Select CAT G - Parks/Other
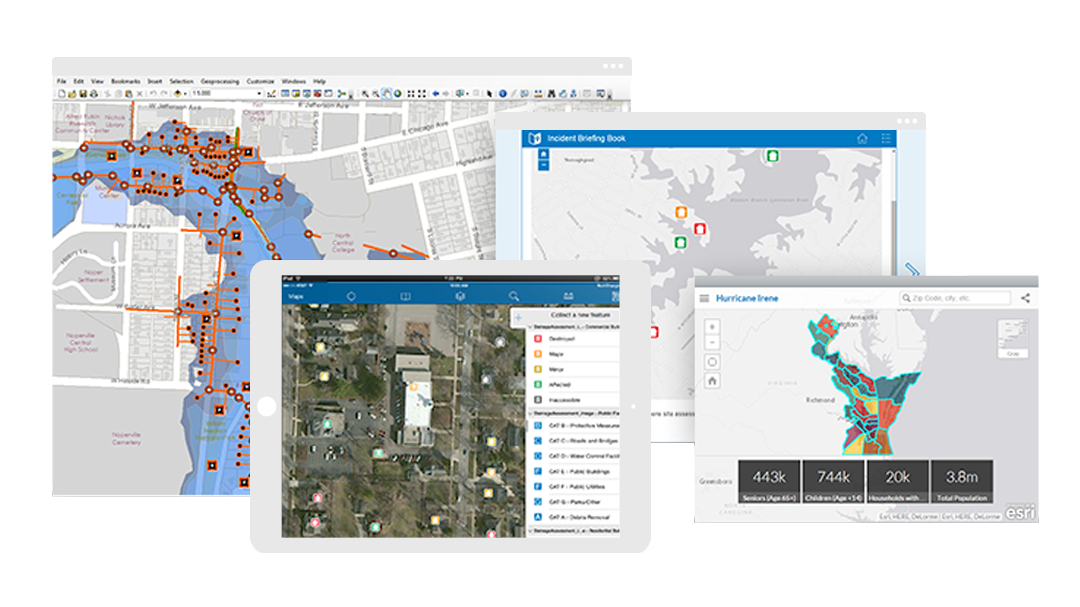The width and height of the screenshot is (1080, 607). pos(573,502)
